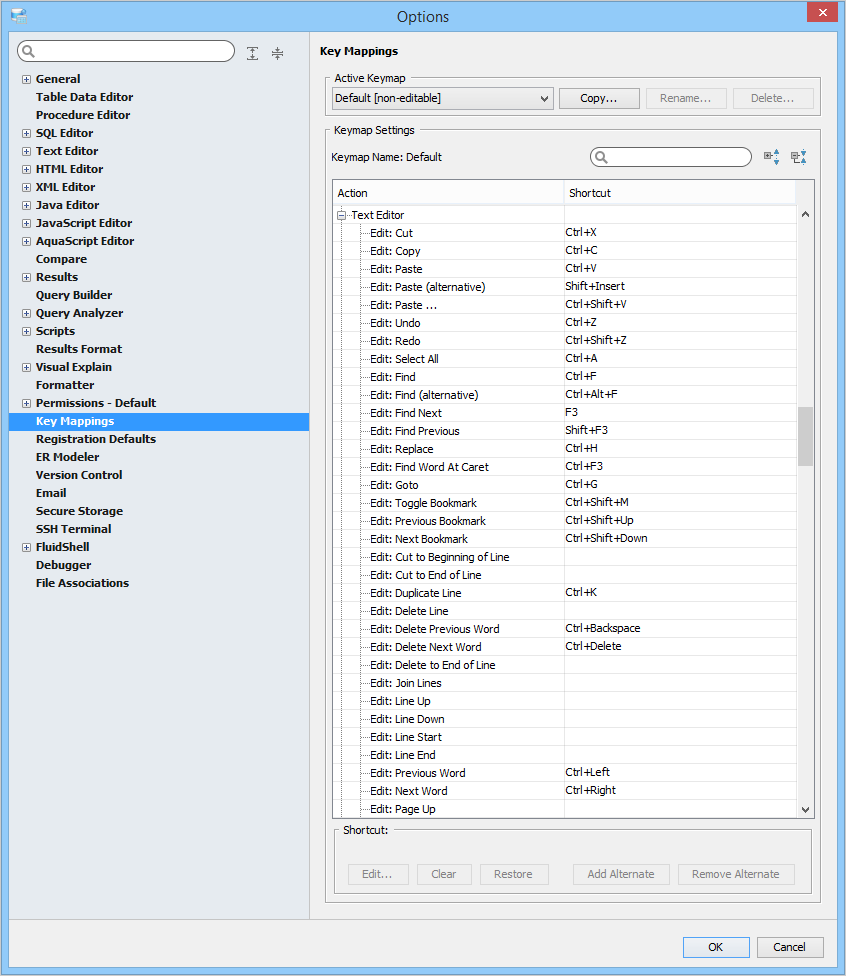Expand the Query Analyzer node
846x976 pixels.
[x=26, y=314]
